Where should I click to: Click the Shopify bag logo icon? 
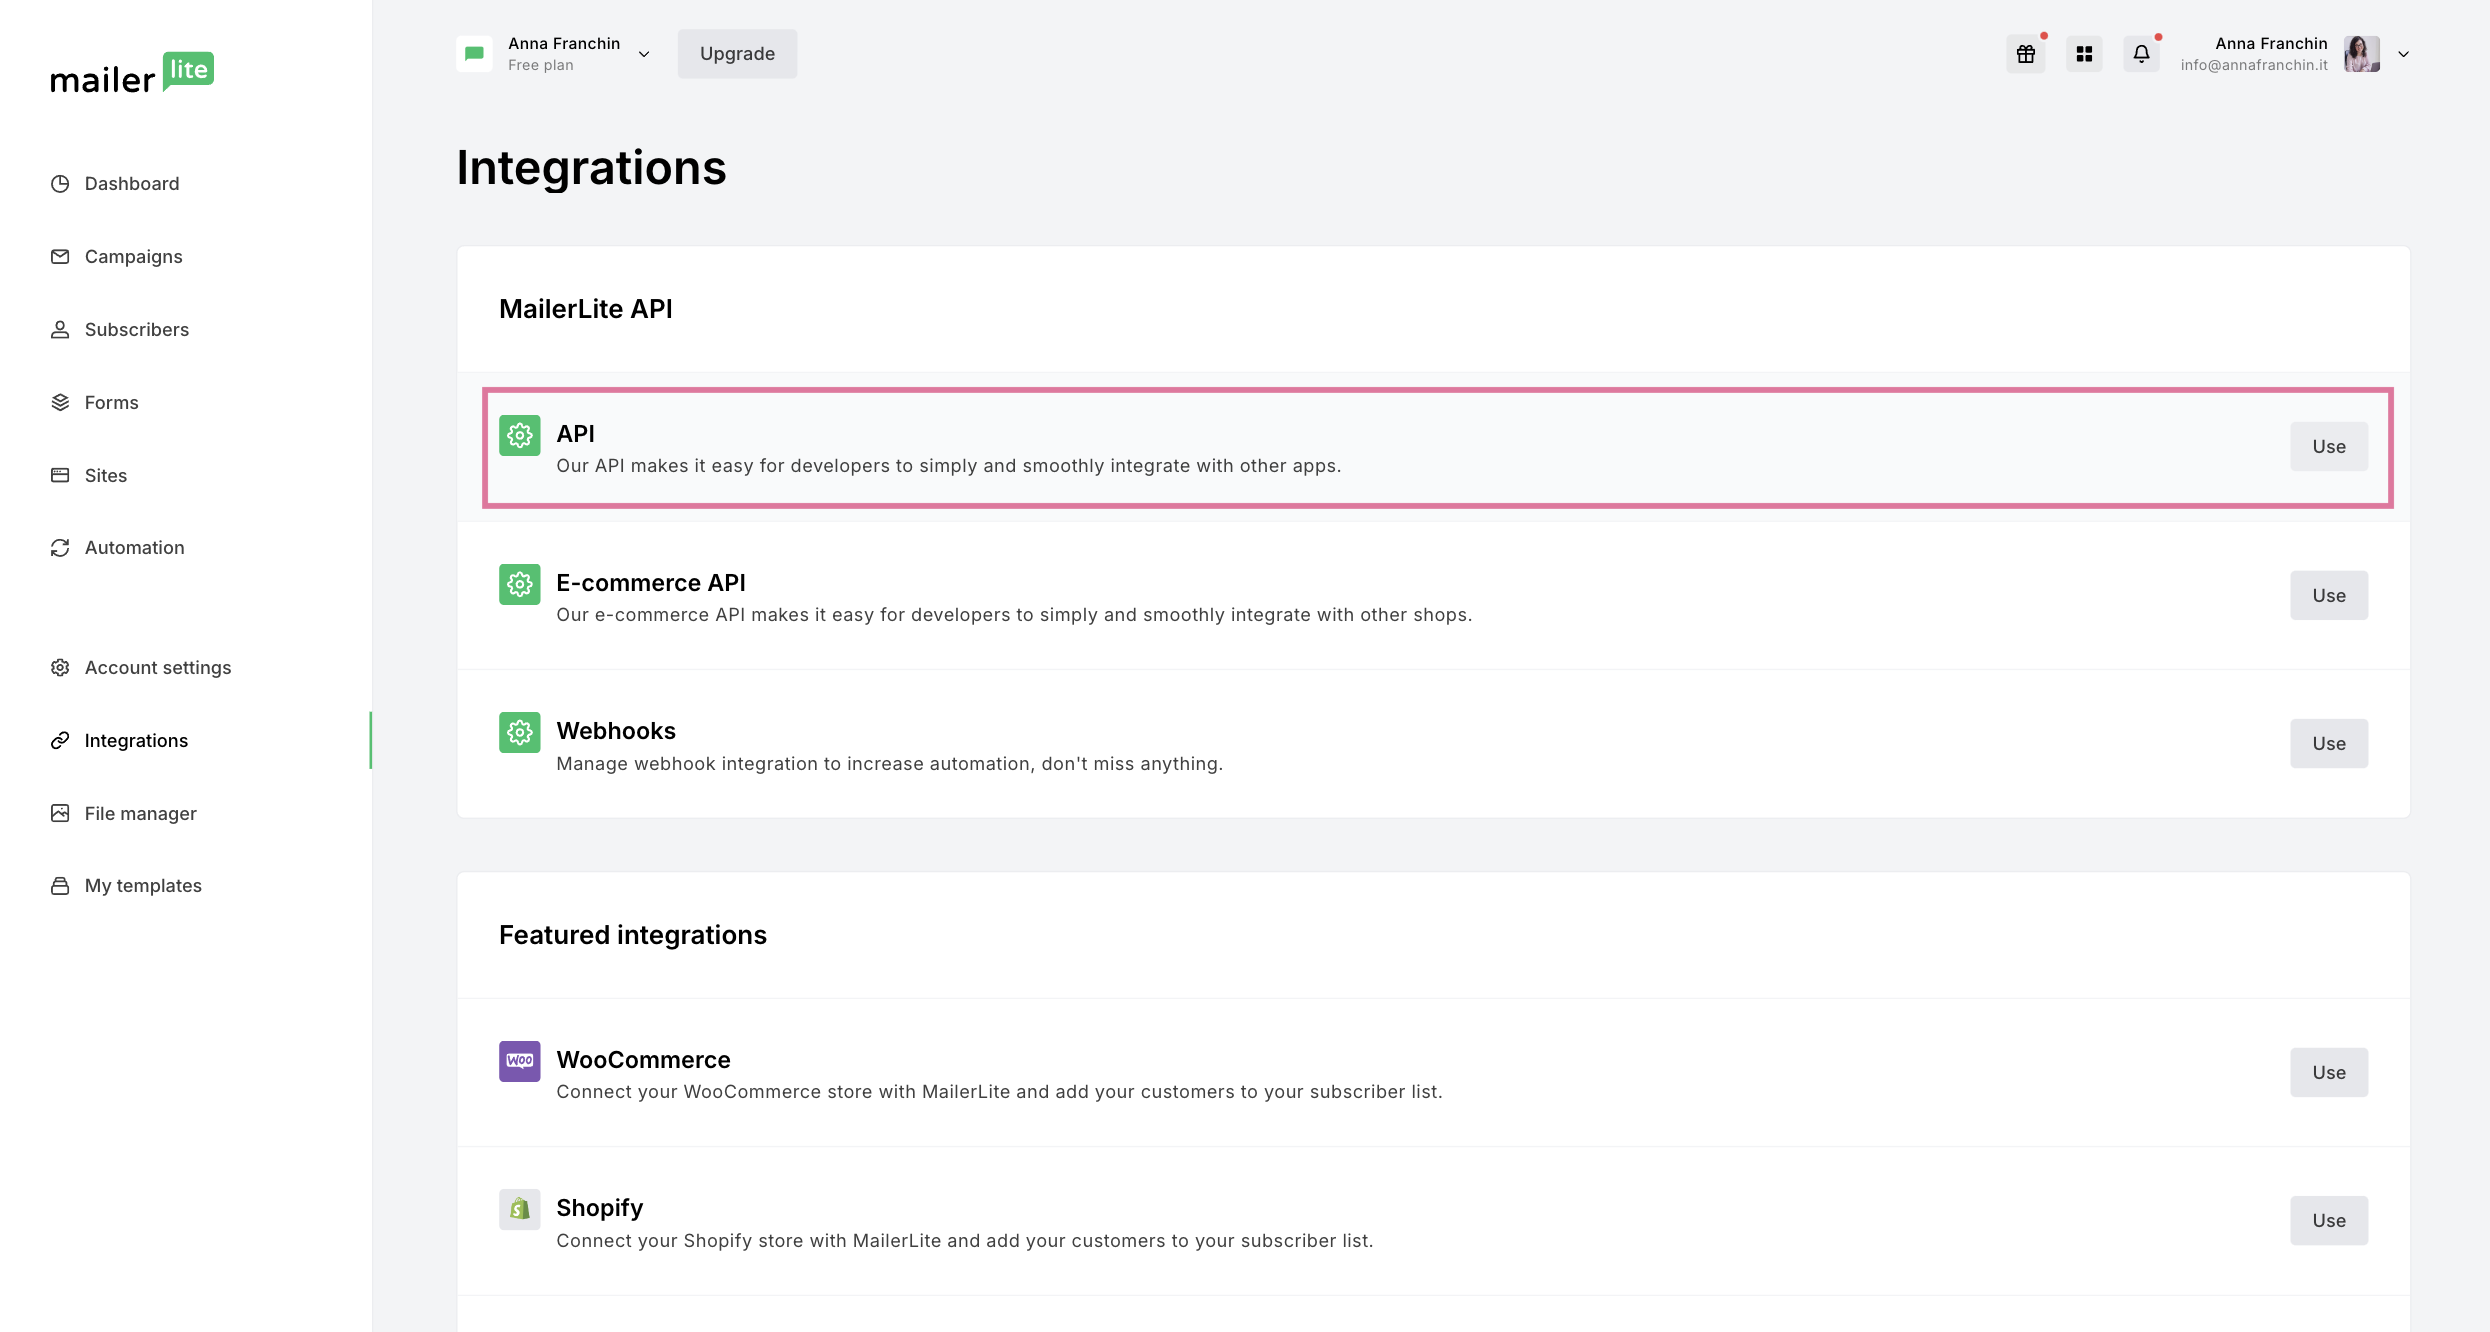[520, 1209]
